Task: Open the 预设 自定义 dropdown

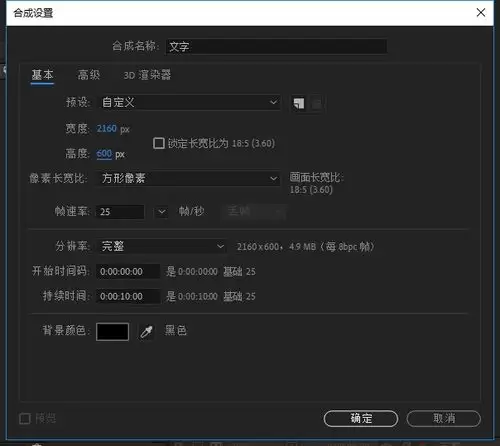Action: tap(189, 102)
